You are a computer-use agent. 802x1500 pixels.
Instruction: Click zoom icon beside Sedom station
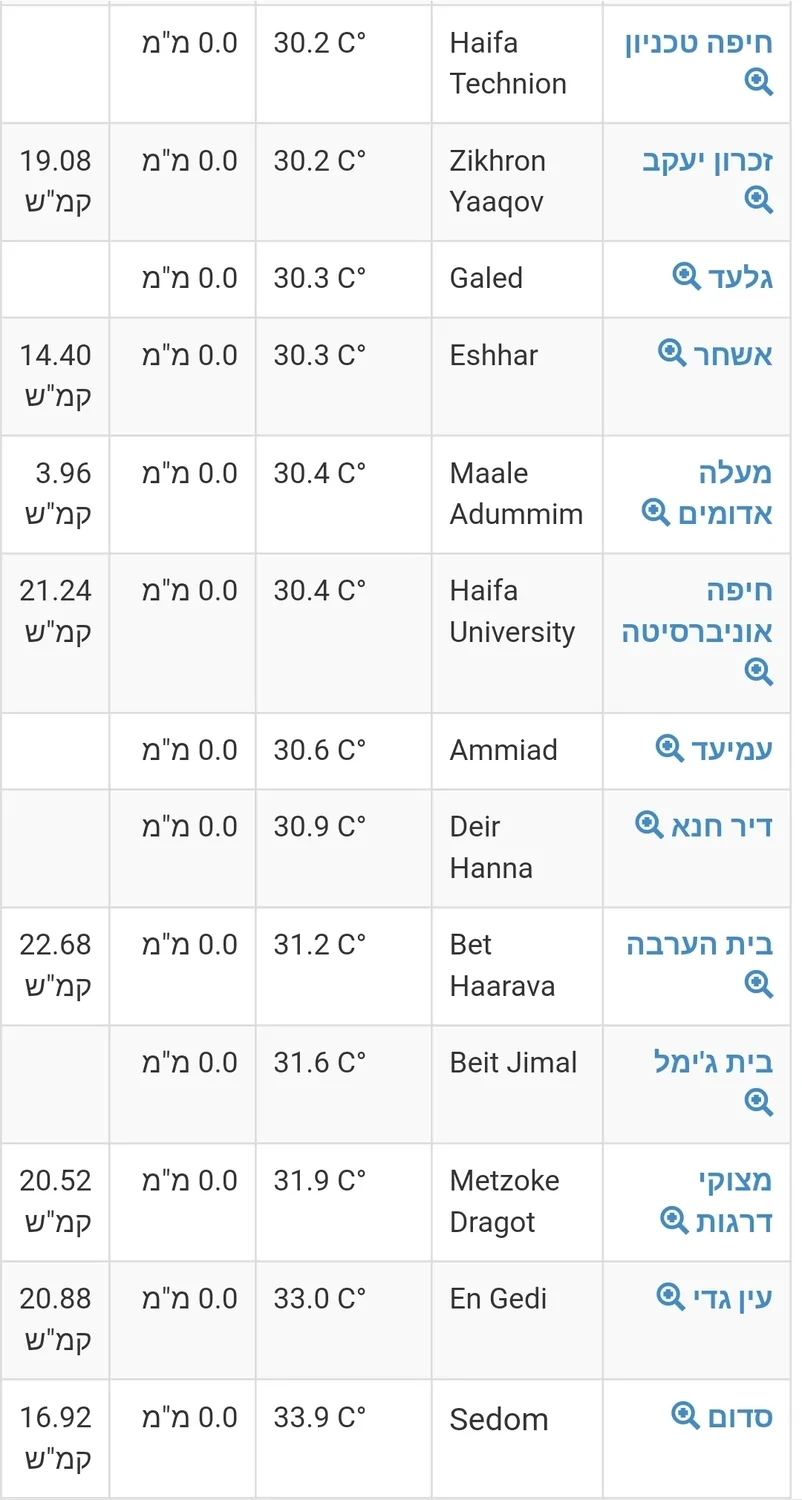pyautogui.click(x=685, y=1415)
